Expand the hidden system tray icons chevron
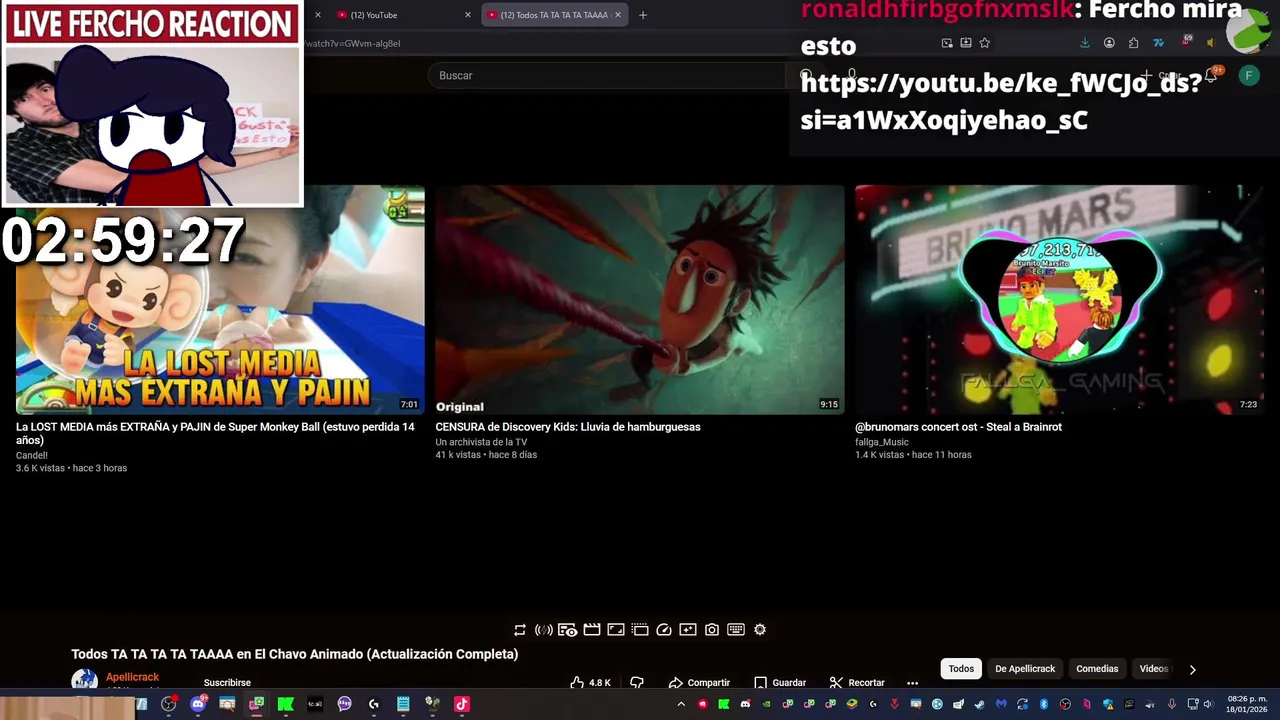Viewport: 1280px width, 720px height. 681,704
